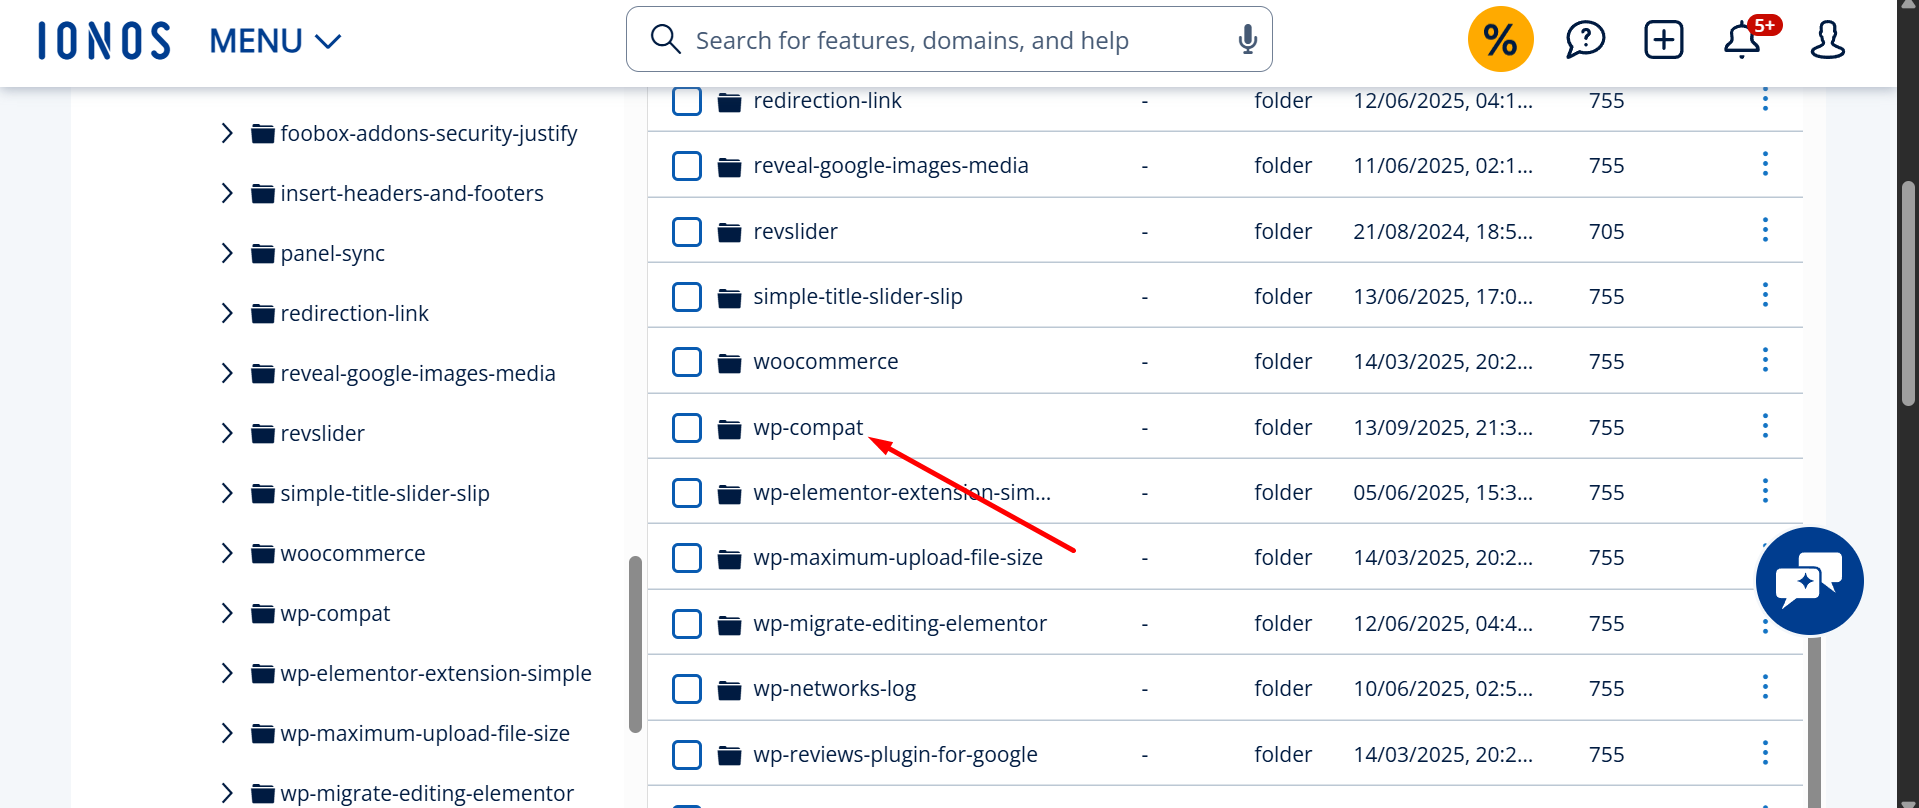Select wp-migrate-editing-elementor in folder tree
The height and width of the screenshot is (808, 1919).
pyautogui.click(x=427, y=794)
